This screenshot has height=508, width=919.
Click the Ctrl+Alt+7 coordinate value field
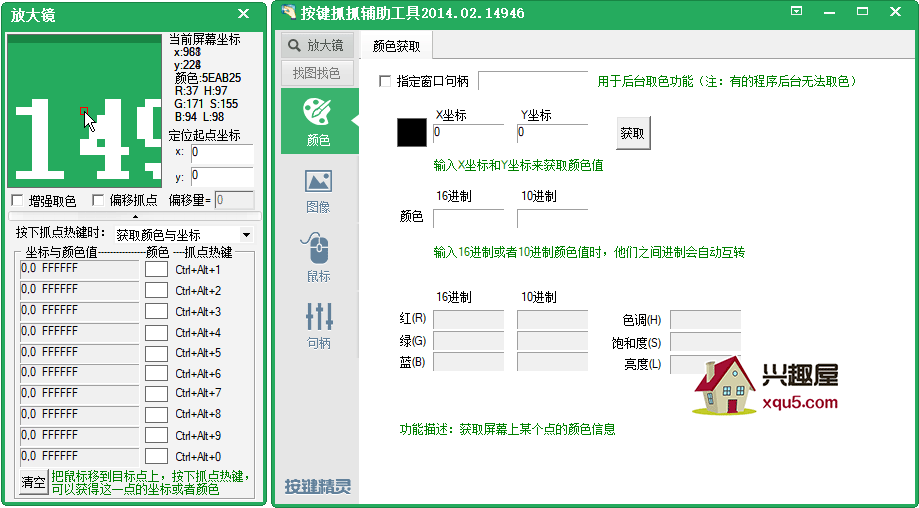coord(80,394)
